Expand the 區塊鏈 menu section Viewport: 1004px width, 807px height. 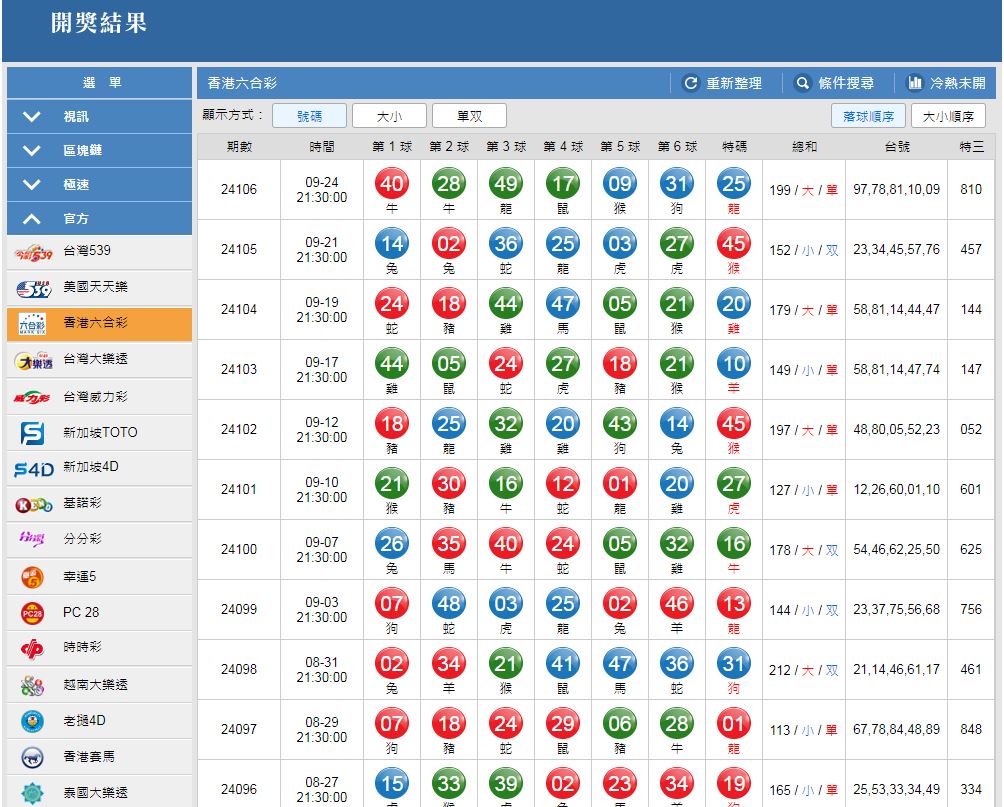point(99,151)
